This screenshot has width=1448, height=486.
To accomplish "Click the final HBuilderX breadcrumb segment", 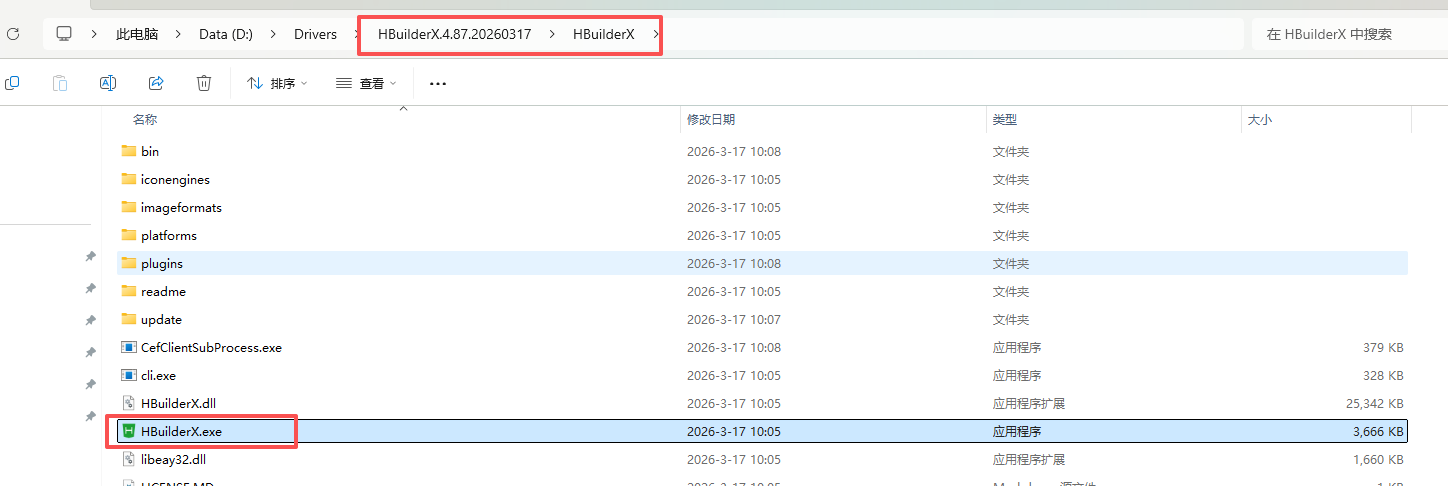I will 604,34.
